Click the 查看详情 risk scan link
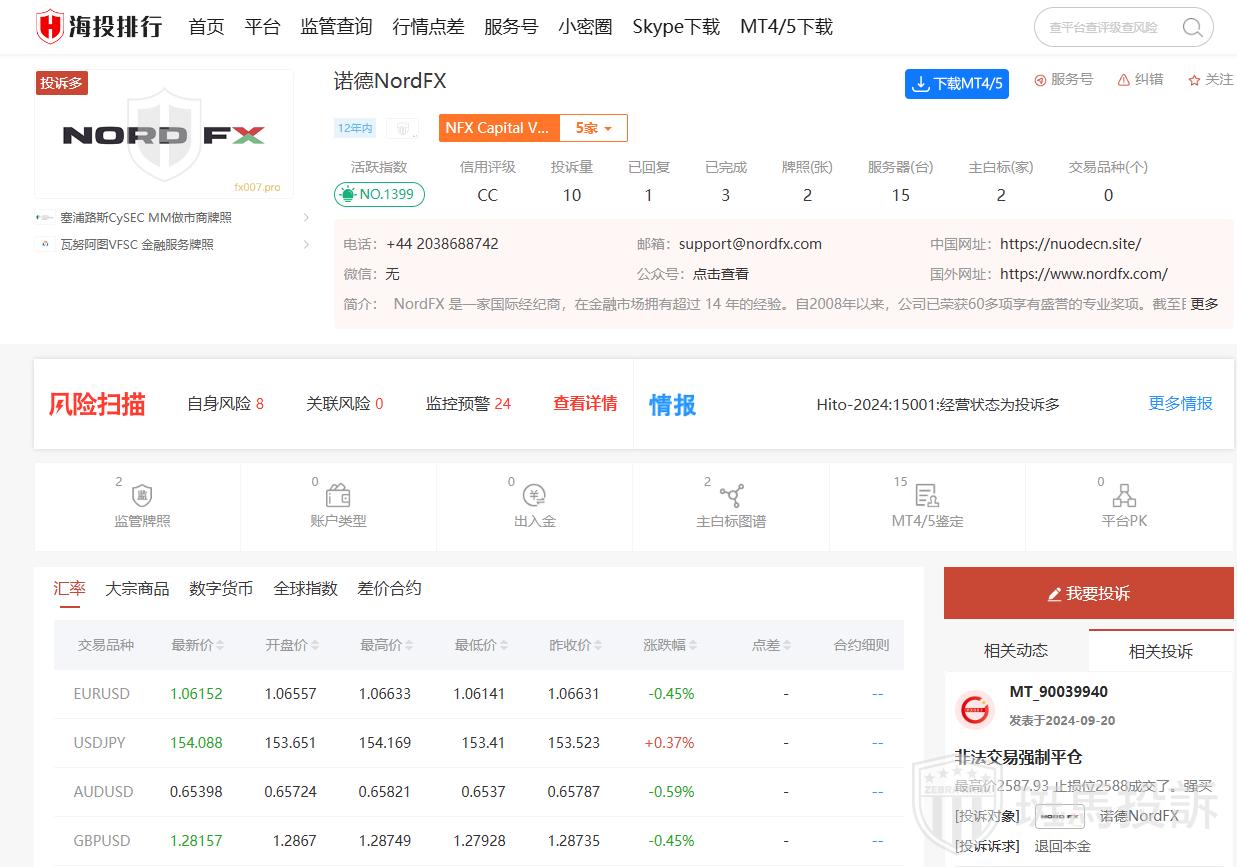Viewport: 1237px width, 867px height. [585, 404]
